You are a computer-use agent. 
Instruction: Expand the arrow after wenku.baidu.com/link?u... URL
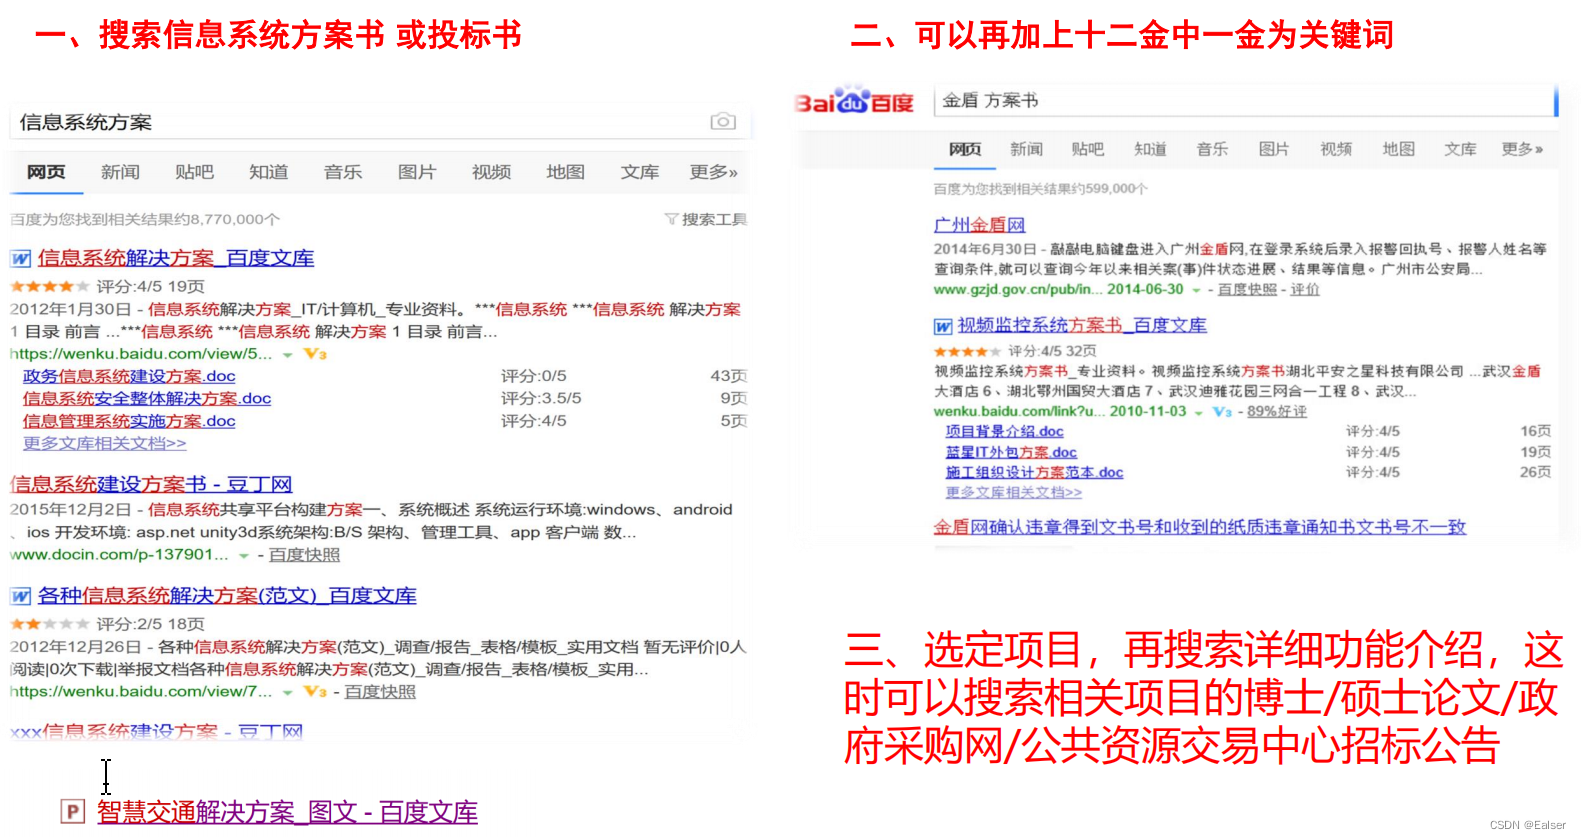(x=1198, y=412)
